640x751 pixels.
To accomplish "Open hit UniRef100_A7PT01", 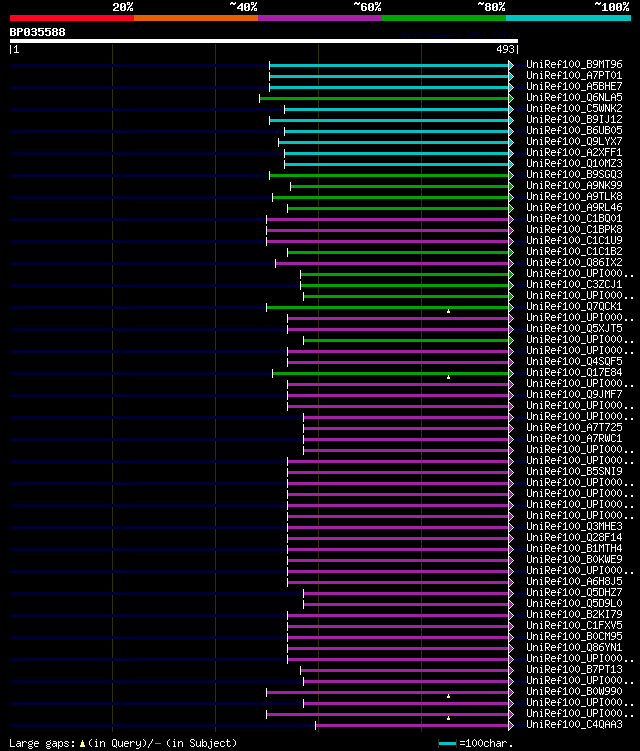I will click(x=574, y=76).
